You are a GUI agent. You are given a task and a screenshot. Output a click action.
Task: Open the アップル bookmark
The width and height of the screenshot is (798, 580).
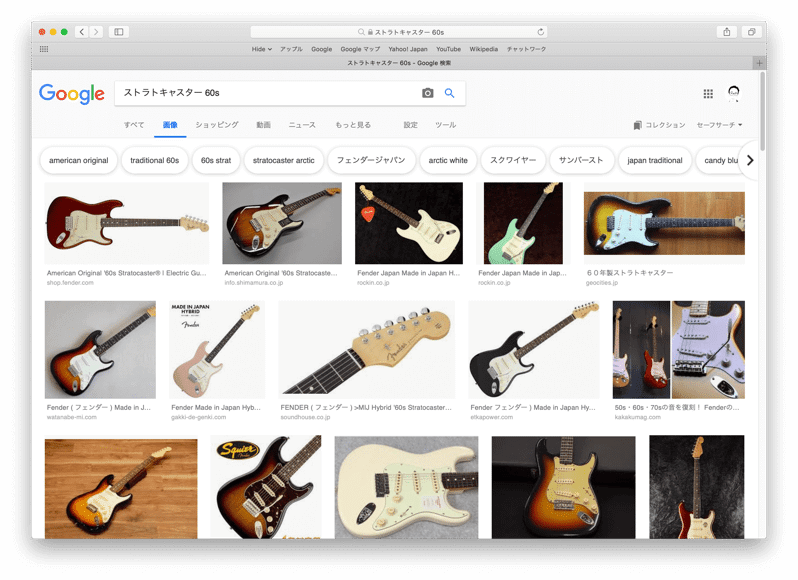click(x=291, y=49)
